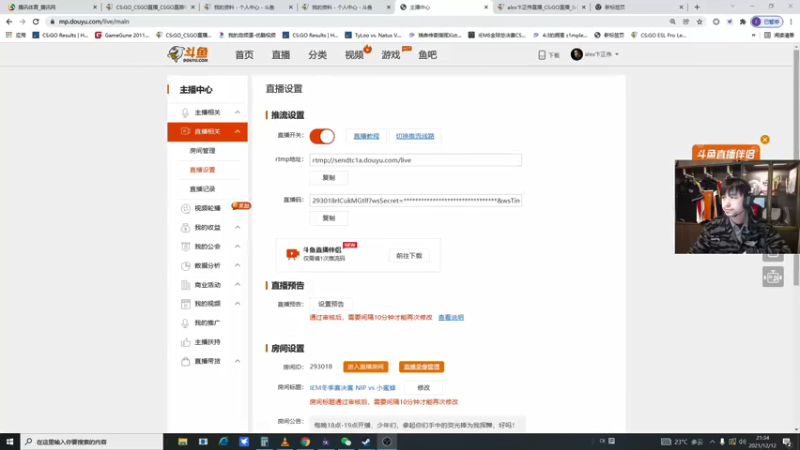Open the Chrome profile button
This screenshot has height=450, width=800.
coord(766,21)
